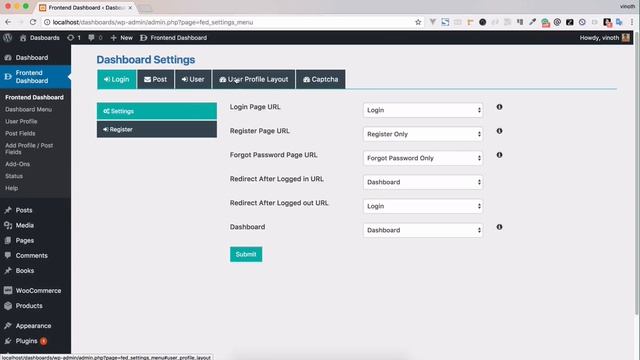
Task: Select the Settings side tab
Action: 157,111
